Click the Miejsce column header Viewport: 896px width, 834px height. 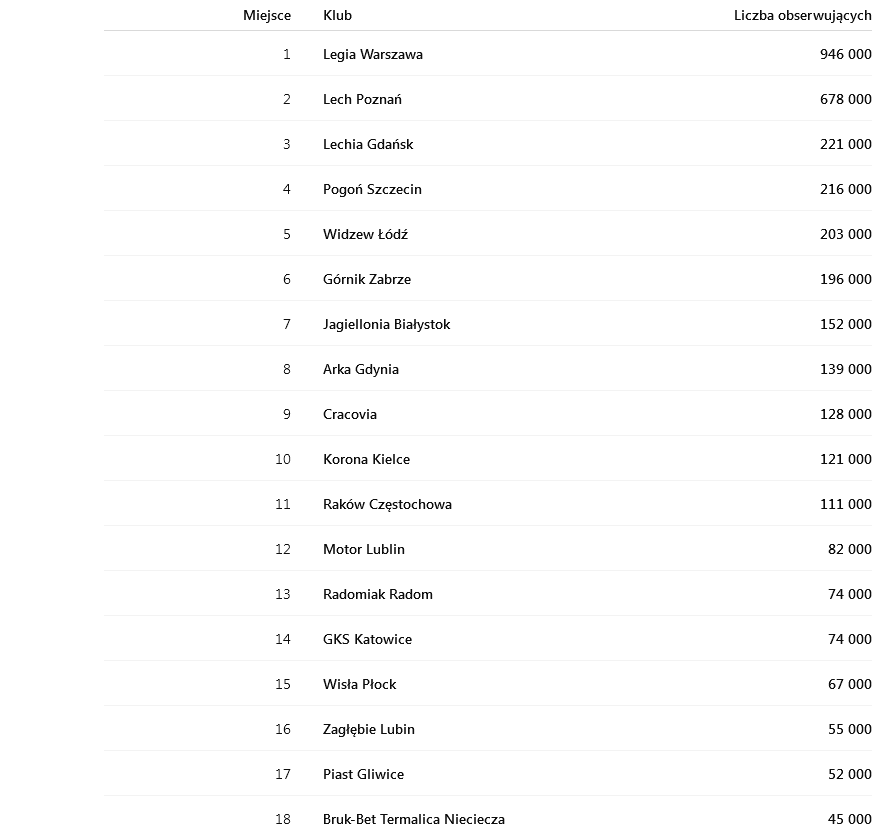pos(267,15)
